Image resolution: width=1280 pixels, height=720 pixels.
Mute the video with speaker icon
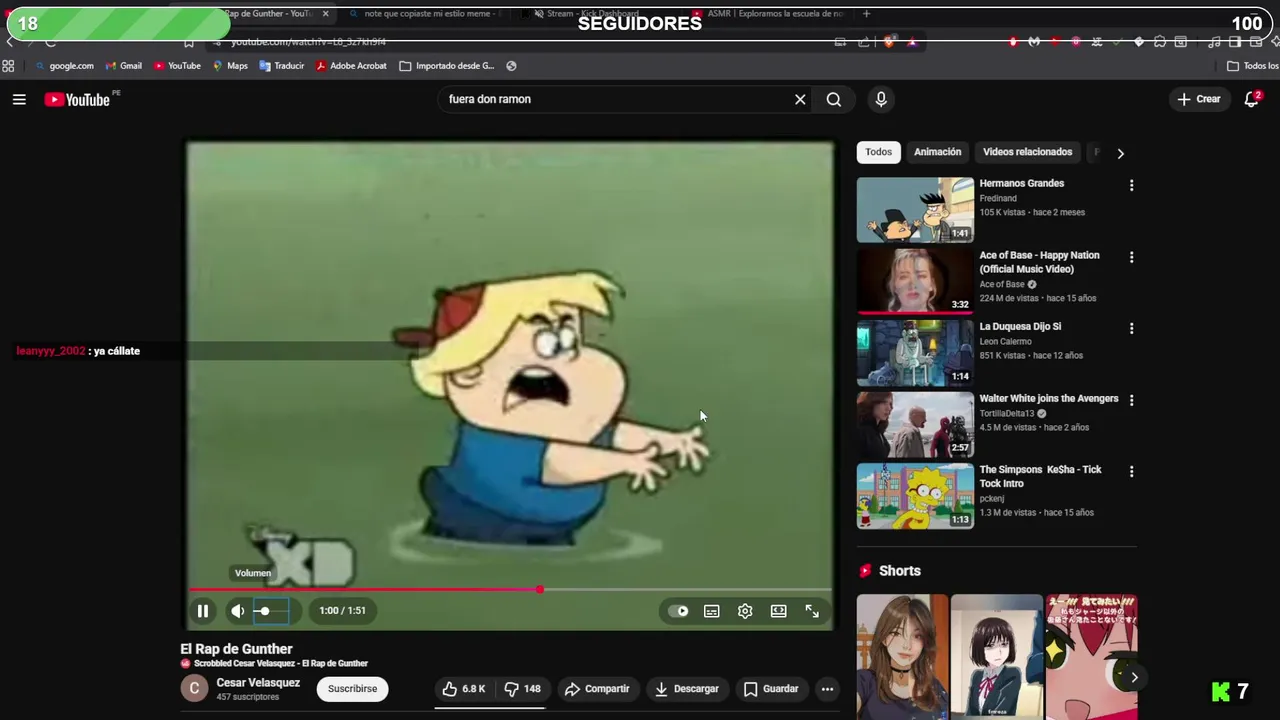tap(237, 611)
